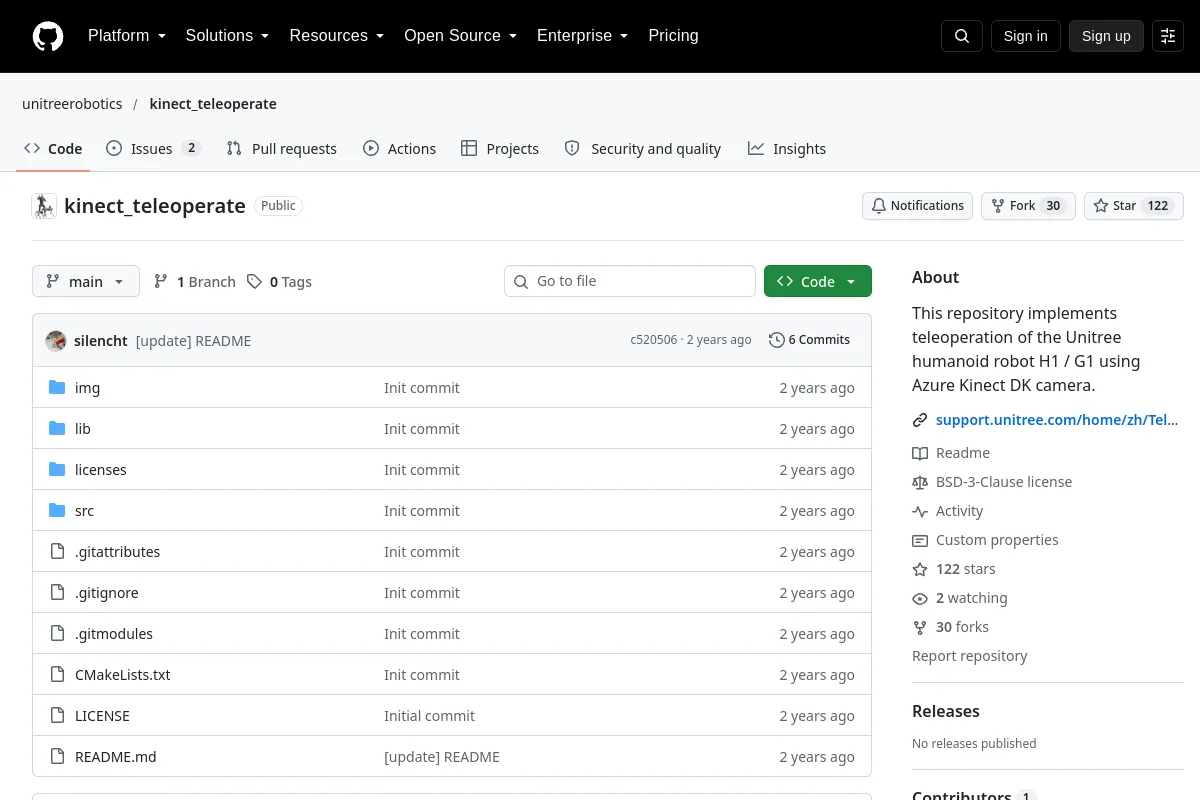
Task: Open the Pricing link in header
Action: [673, 36]
